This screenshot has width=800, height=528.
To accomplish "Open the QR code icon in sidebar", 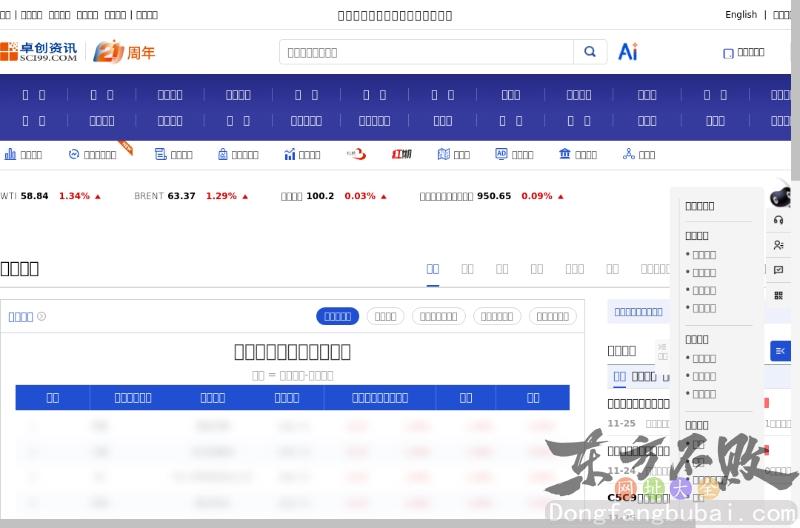I will [x=779, y=295].
